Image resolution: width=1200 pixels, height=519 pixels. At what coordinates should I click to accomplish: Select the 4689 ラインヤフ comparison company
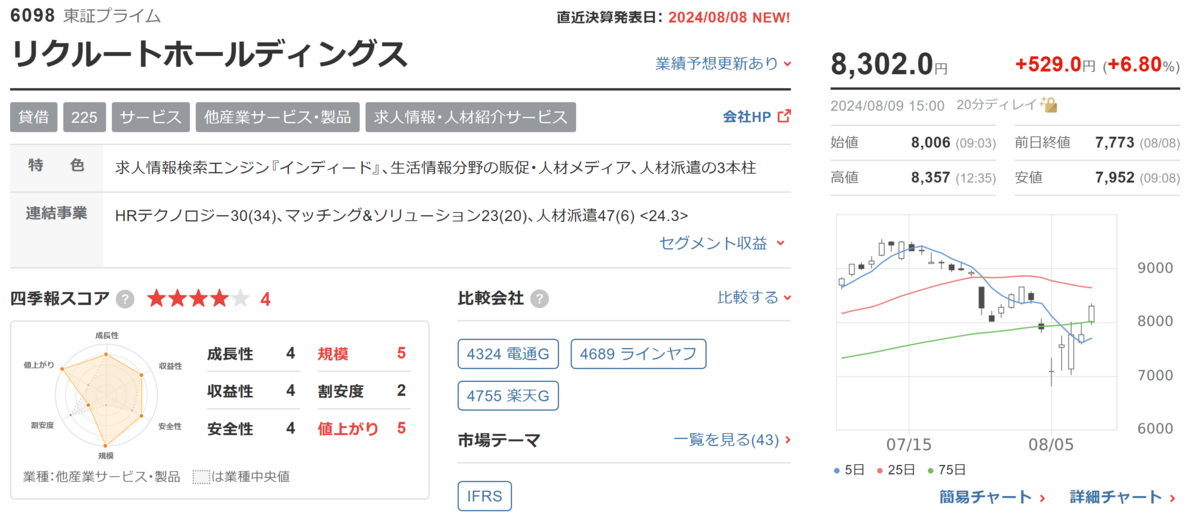click(x=638, y=353)
